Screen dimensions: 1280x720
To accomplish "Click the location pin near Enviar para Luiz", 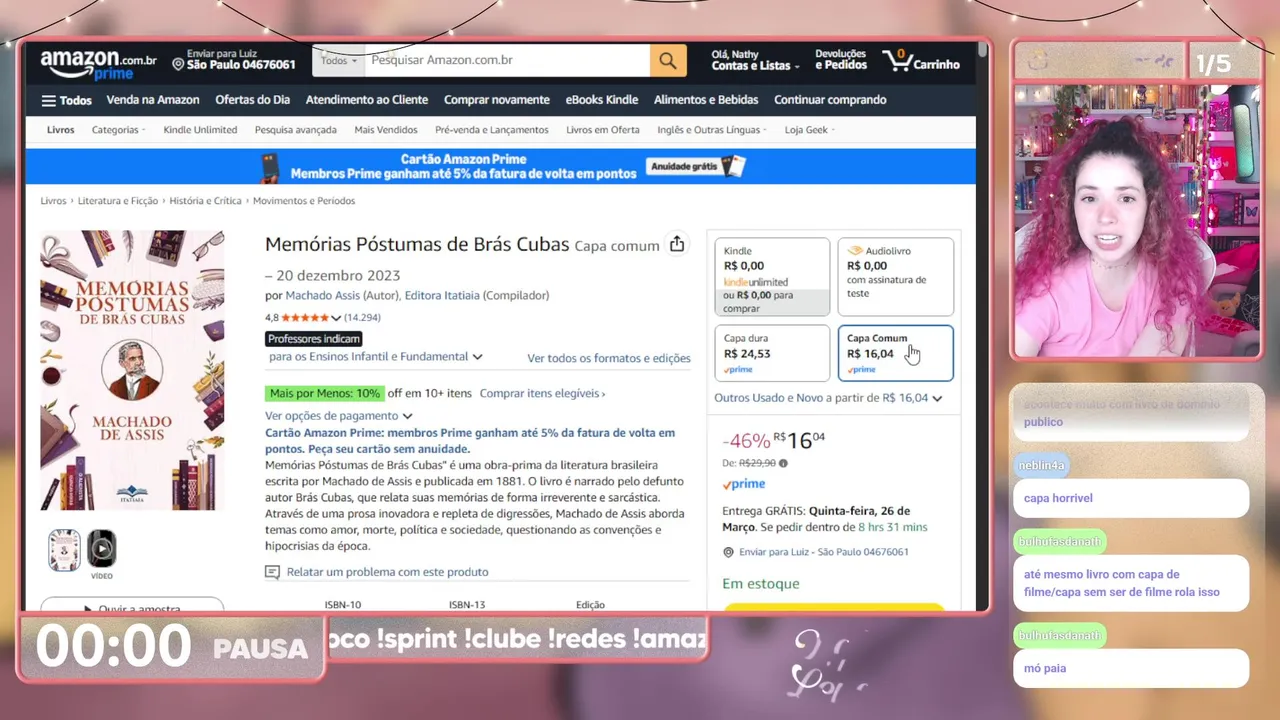I will (x=728, y=552).
